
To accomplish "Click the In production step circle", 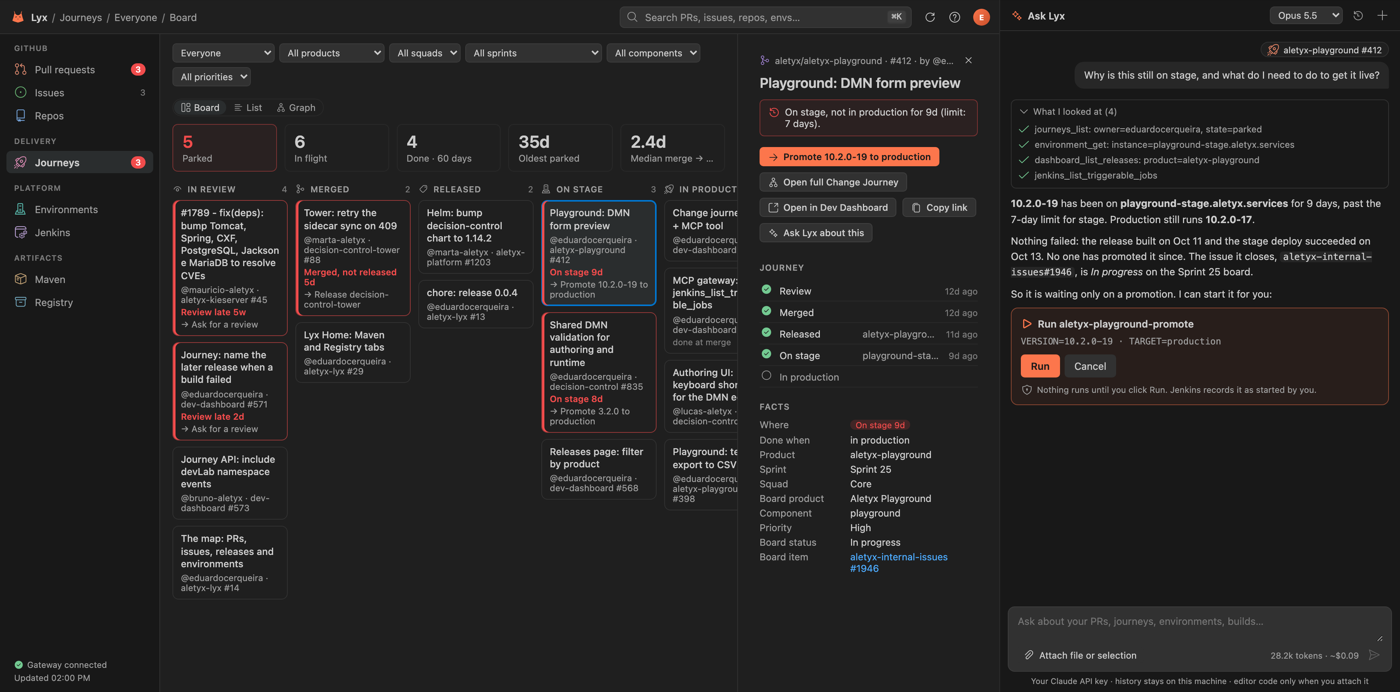I will coord(767,376).
